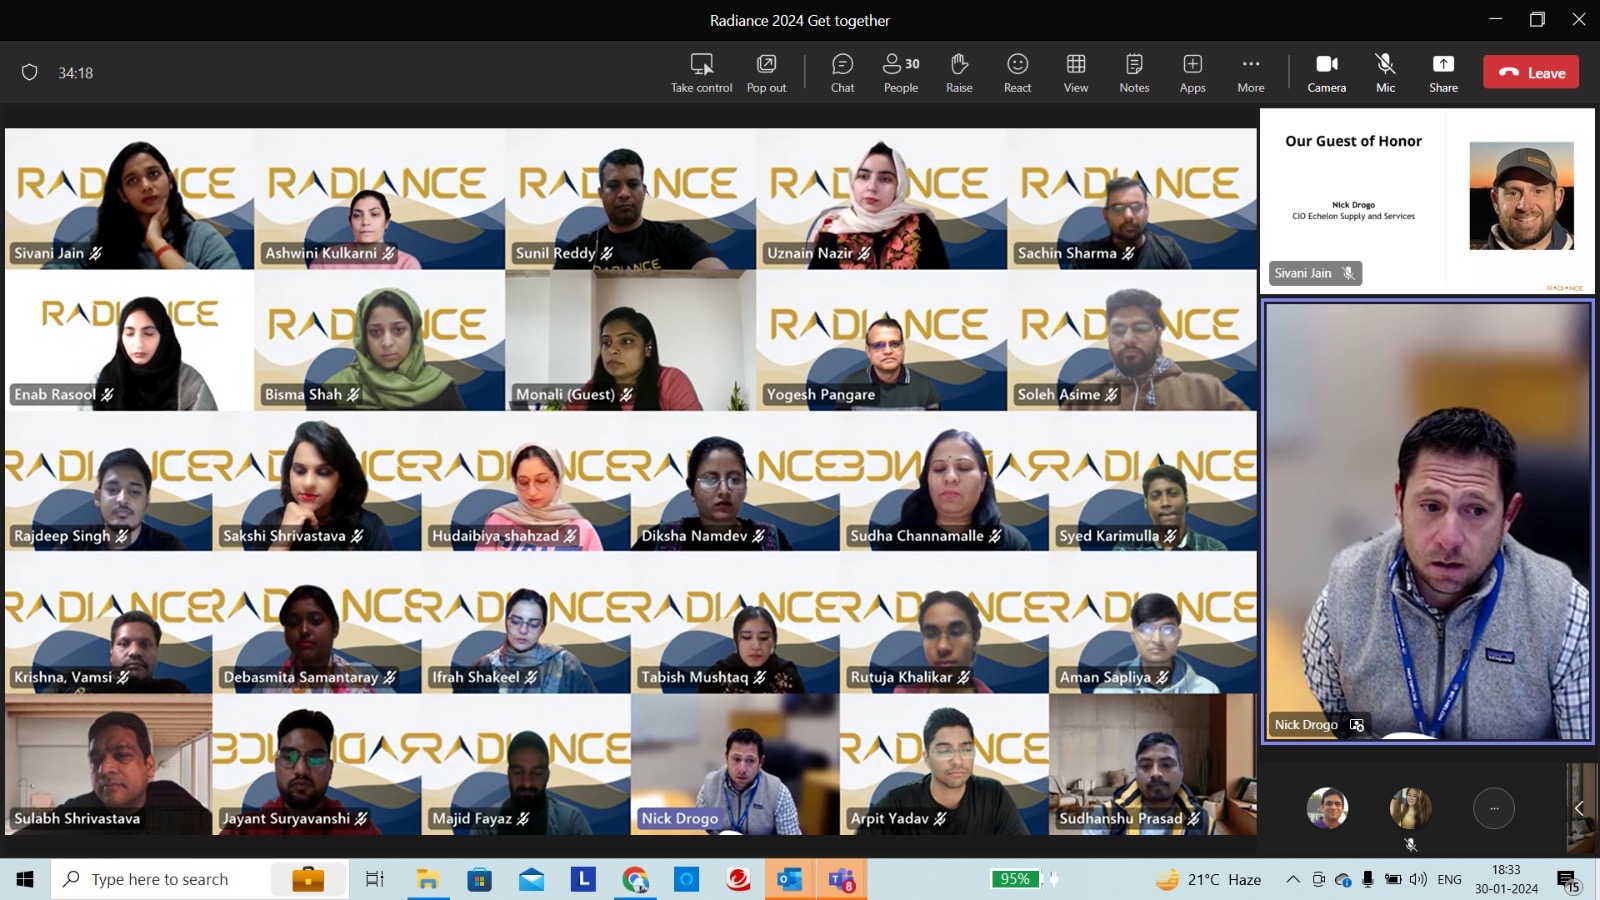Open the clock and calendar flyout
1600x900 pixels.
[1506, 879]
